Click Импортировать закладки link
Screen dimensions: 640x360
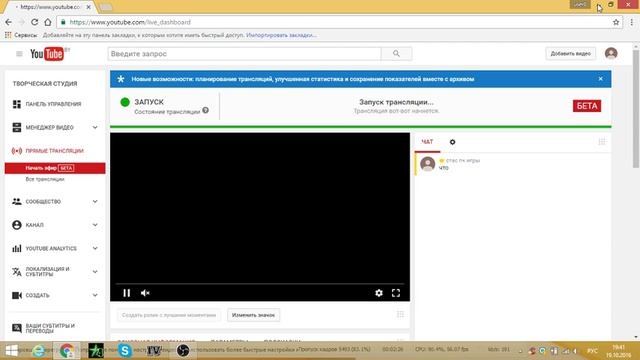coord(281,35)
